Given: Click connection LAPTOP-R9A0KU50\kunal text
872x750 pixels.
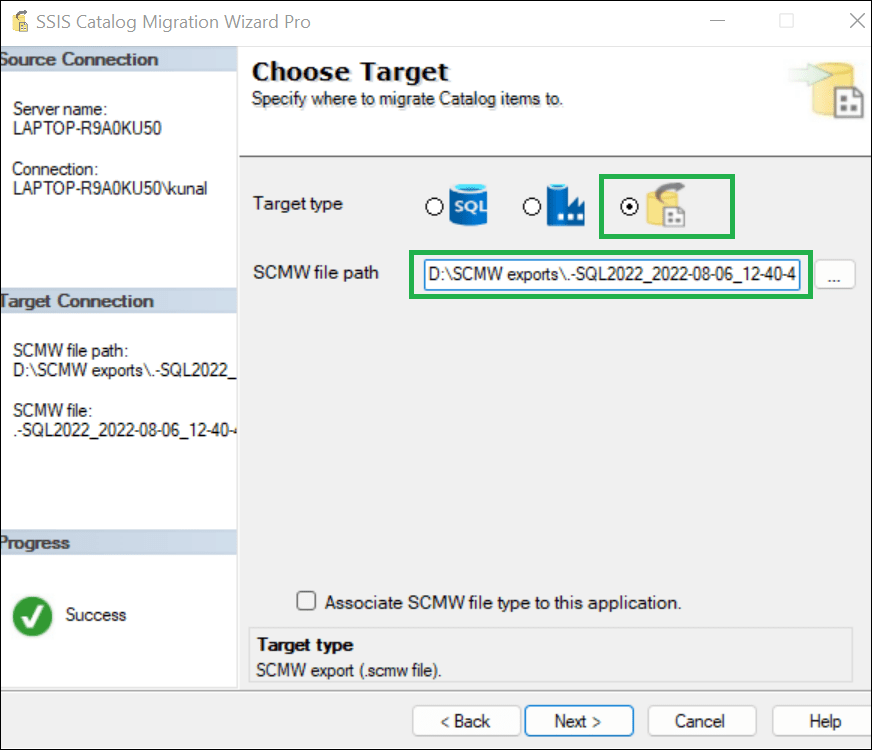Looking at the screenshot, I should pyautogui.click(x=110, y=188).
